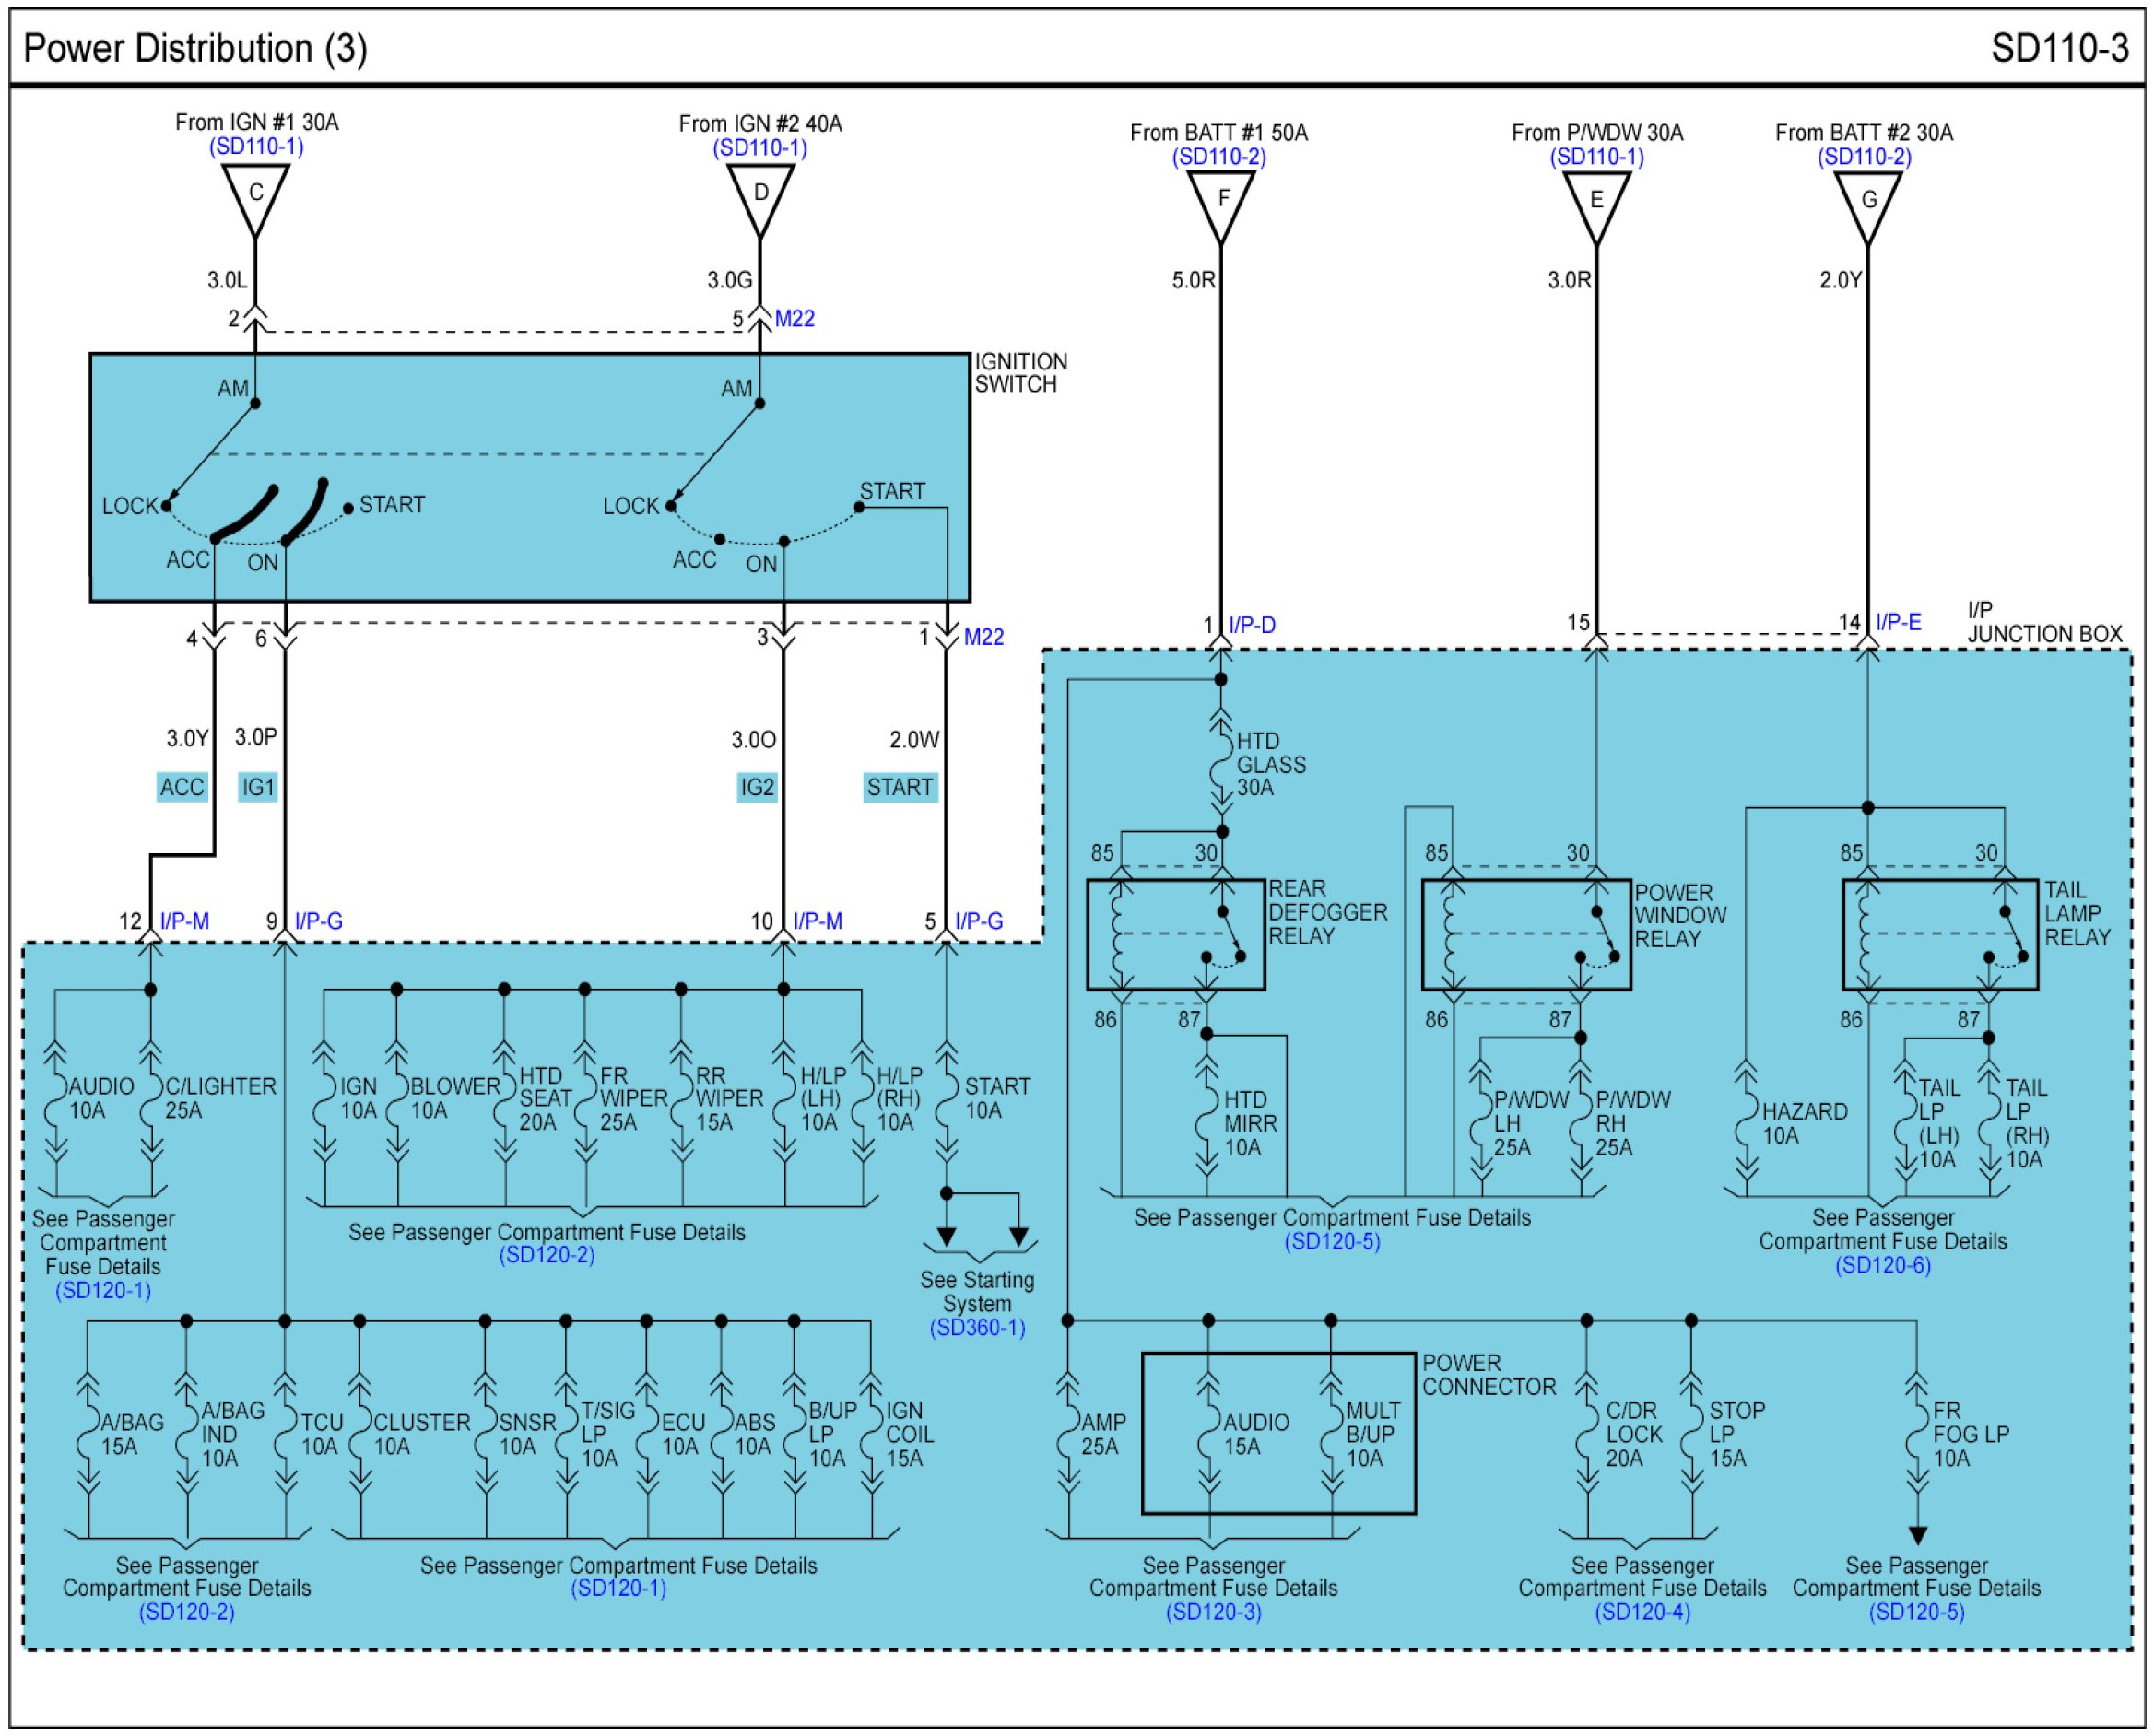
Task: Click the IG2 highlighted label
Action: click(x=757, y=787)
